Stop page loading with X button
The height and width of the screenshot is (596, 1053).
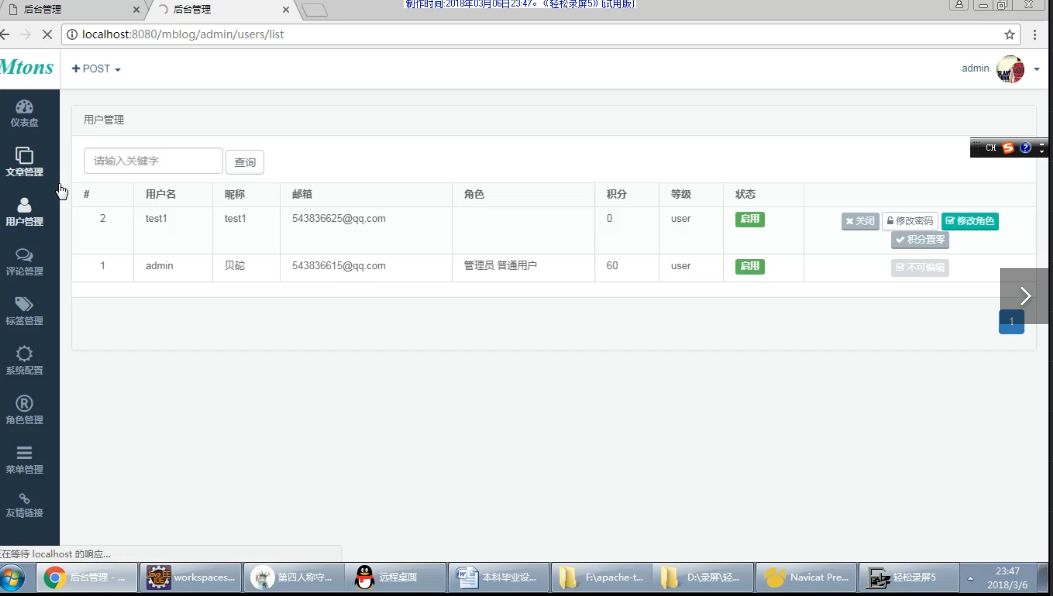coord(47,34)
